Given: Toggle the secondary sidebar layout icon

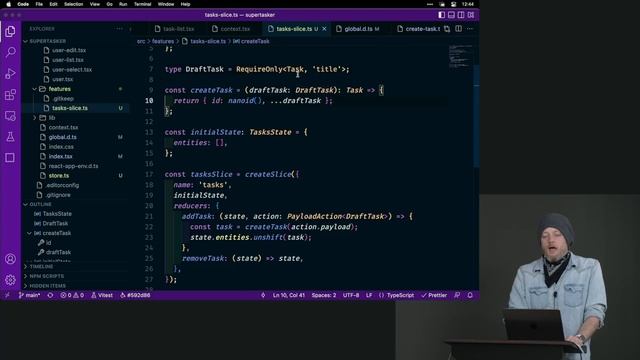Looking at the screenshot, I should [x=461, y=15].
